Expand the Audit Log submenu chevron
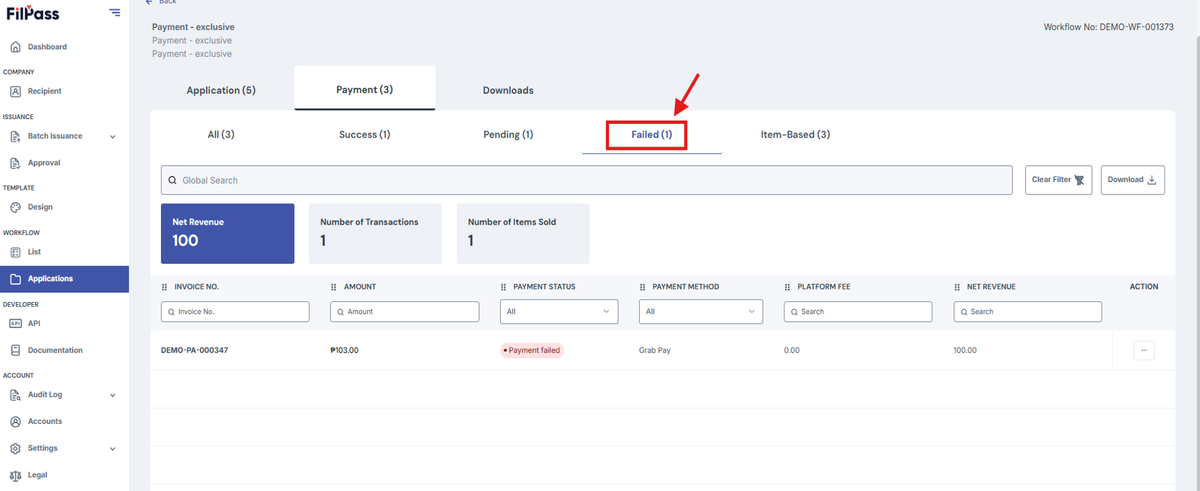1200x491 pixels. coord(112,395)
